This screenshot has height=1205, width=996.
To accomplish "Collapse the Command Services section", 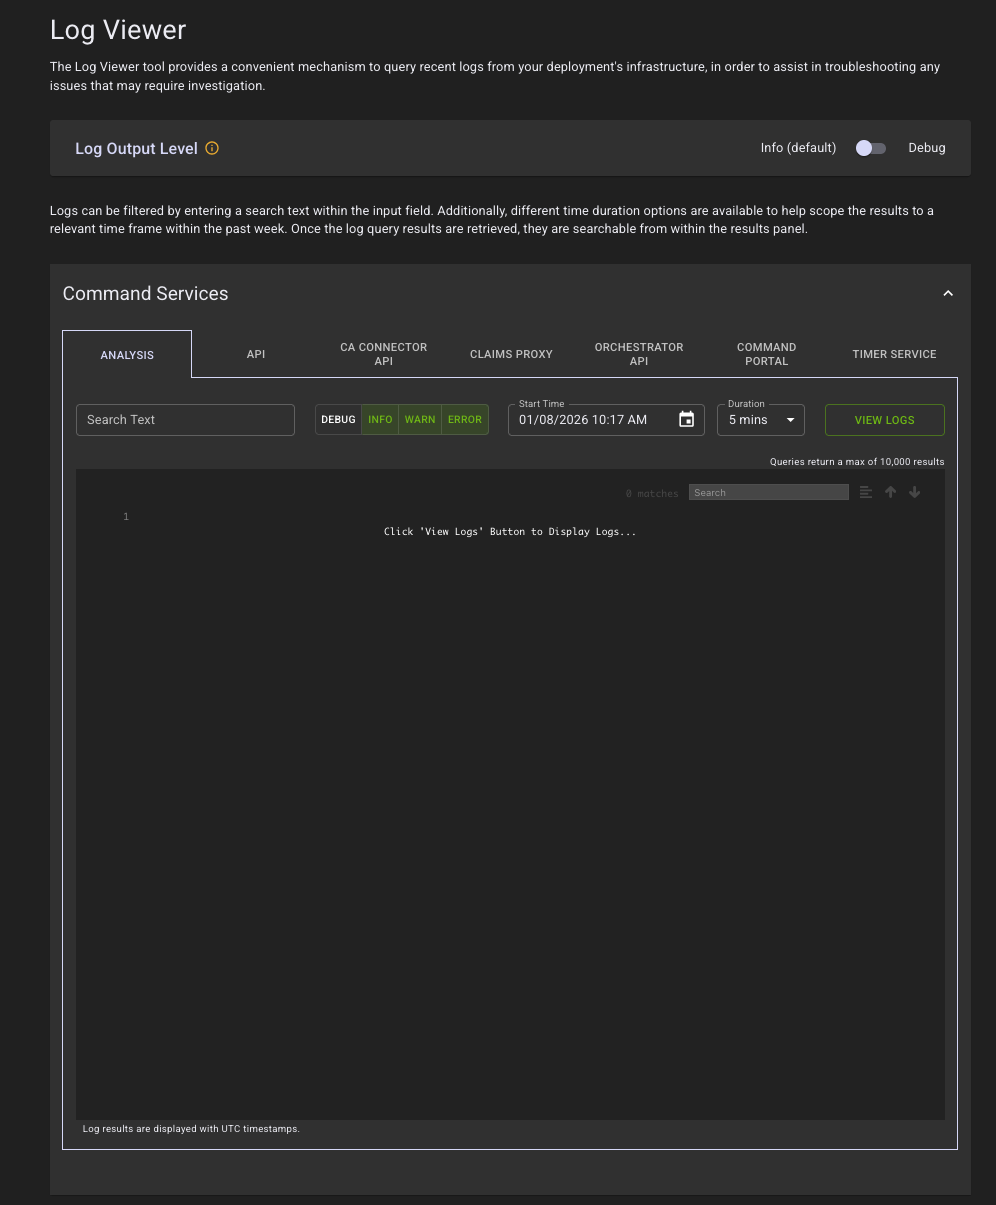I will coord(948,293).
